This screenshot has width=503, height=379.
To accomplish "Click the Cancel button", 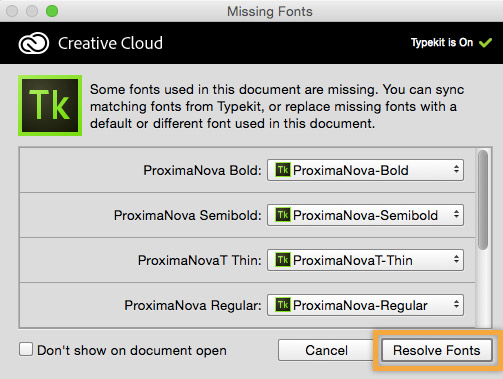I will pos(326,350).
